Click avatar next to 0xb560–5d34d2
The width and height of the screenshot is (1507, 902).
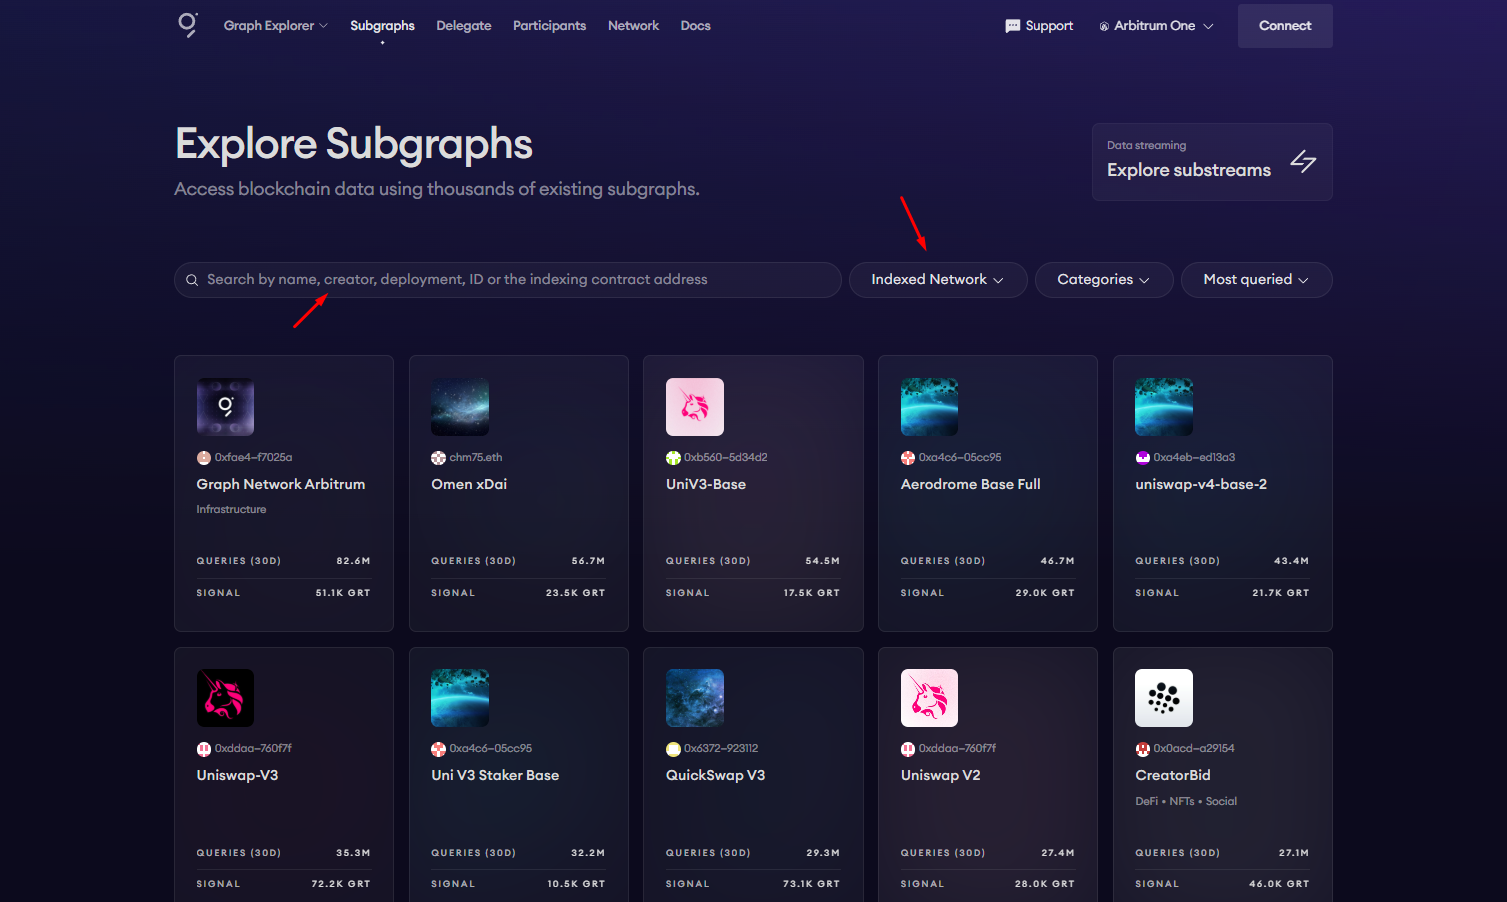[x=673, y=458]
